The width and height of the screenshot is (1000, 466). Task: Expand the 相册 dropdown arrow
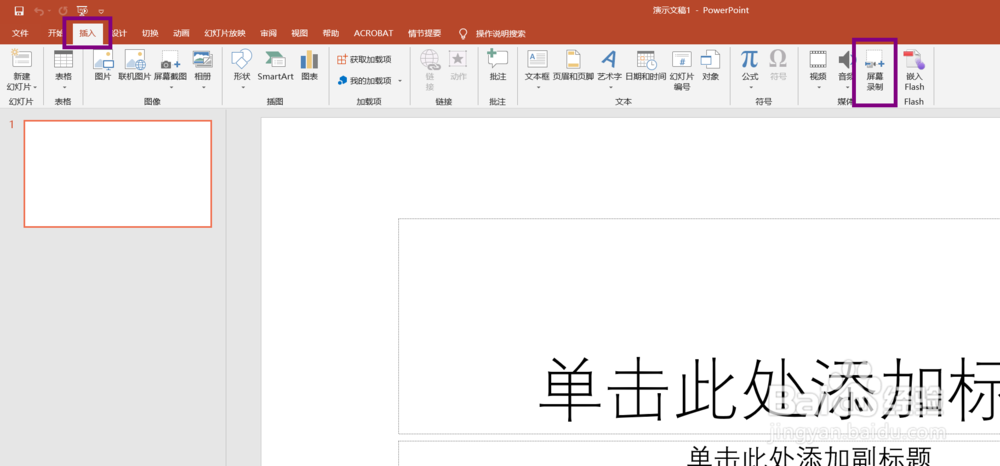click(203, 87)
